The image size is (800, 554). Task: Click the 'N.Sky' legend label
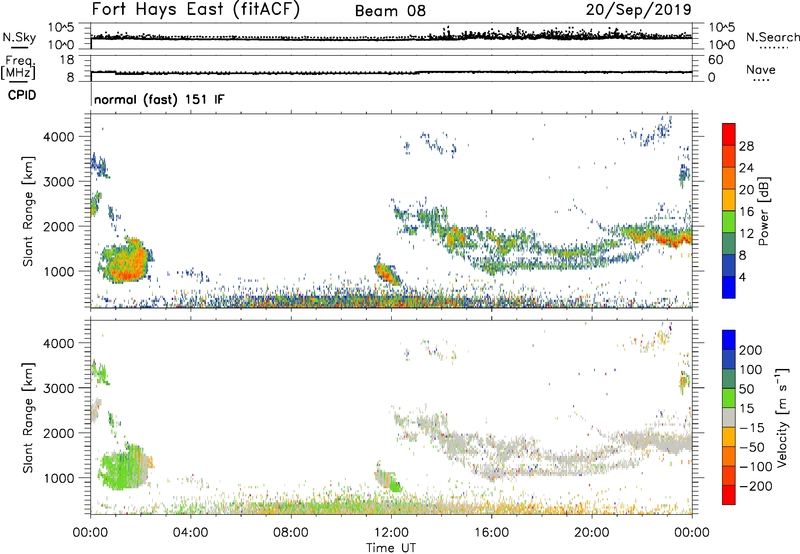(19, 37)
